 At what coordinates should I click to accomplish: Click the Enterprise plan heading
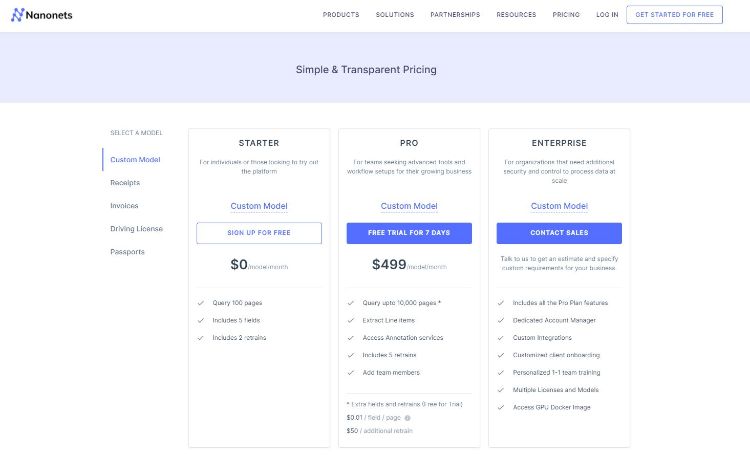tap(559, 143)
